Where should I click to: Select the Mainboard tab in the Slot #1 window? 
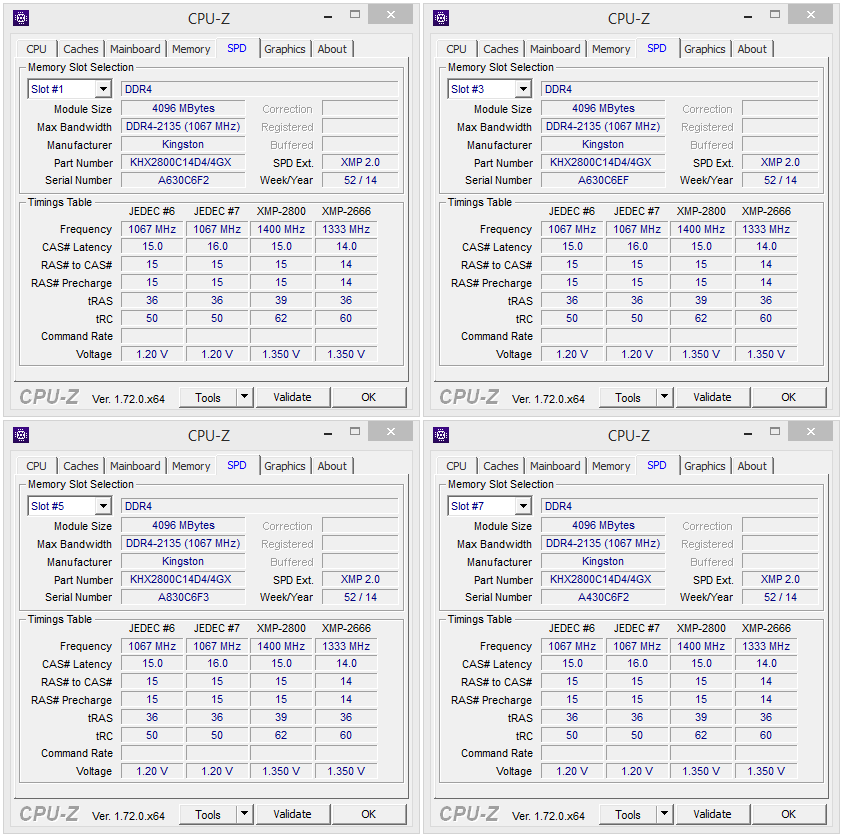[x=135, y=49]
